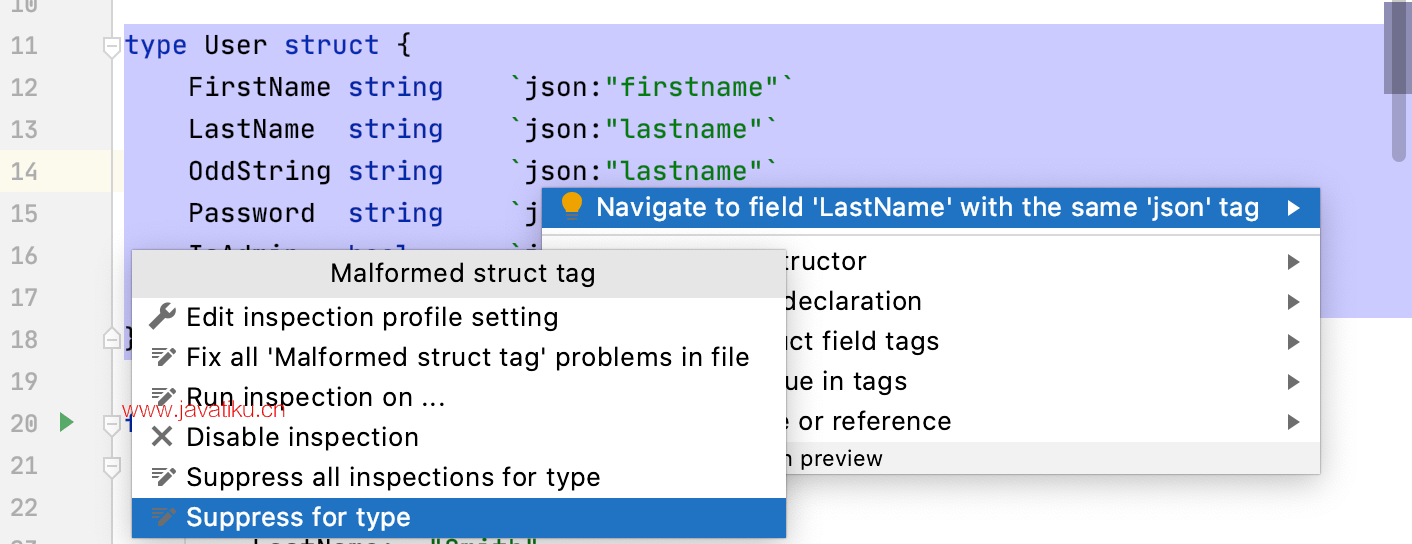Place cursor in the "firstname" json tag string
This screenshot has height=544, width=1412.
[x=691, y=88]
